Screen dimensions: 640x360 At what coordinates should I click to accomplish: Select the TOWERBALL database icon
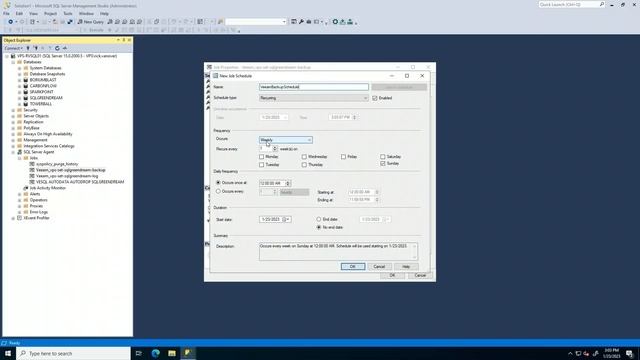26,104
